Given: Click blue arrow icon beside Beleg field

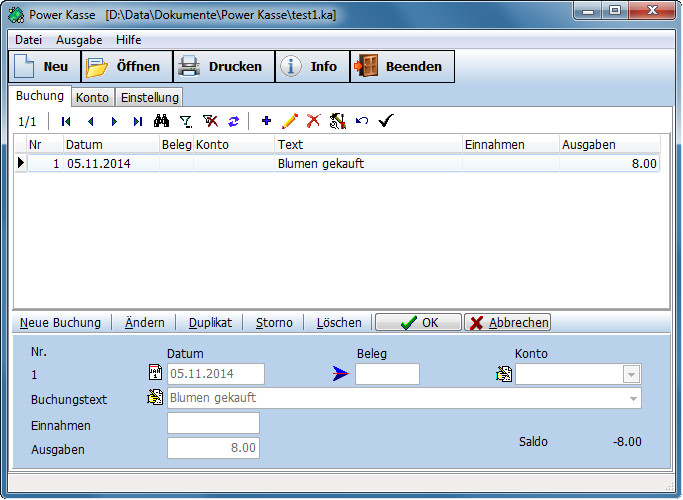Looking at the screenshot, I should point(341,374).
